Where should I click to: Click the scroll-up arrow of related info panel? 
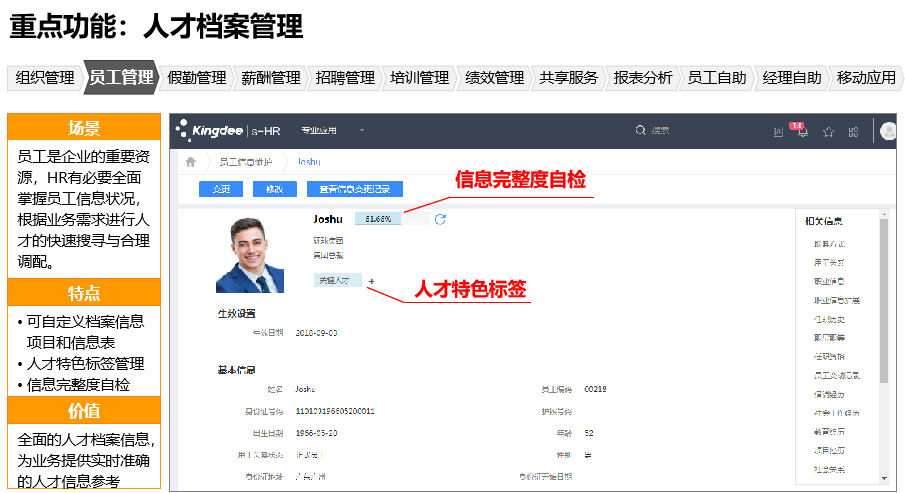tap(884, 214)
